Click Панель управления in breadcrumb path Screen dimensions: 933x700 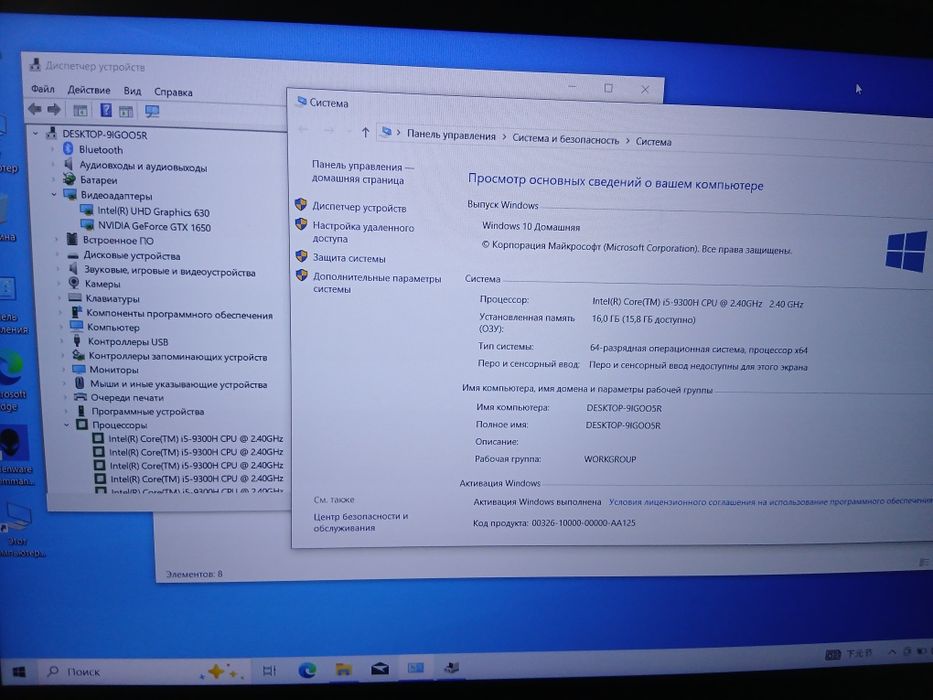[x=451, y=136]
